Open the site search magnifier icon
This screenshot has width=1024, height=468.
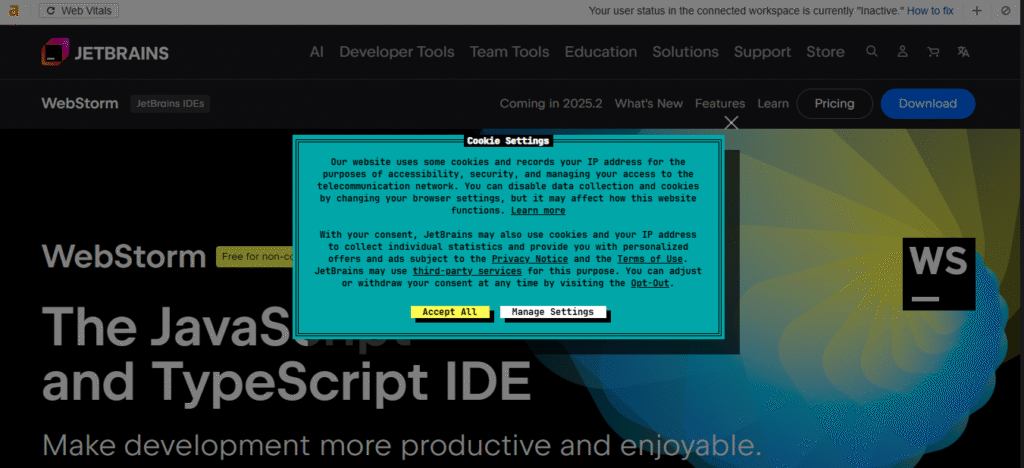coord(871,52)
